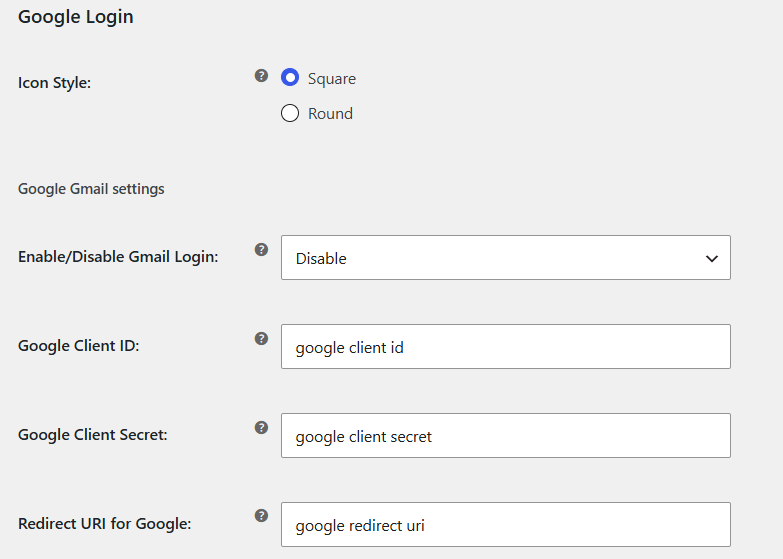The width and height of the screenshot is (783, 559).
Task: Click the Enable/Disable Gmail Login label
Action: pos(118,257)
